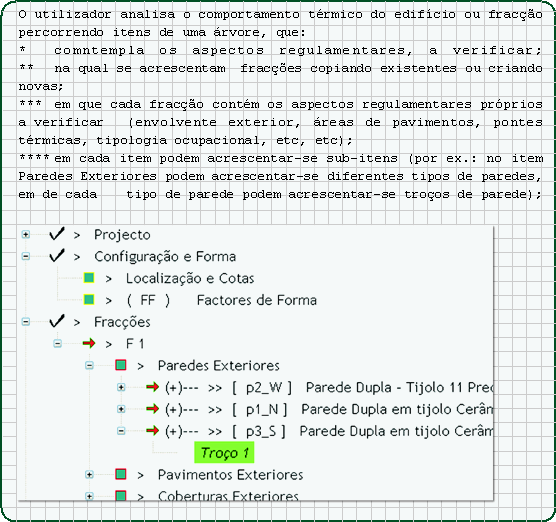Screen dimensions: 556x522
Task: Click the red arrow icon on the p2_W row
Action: 152,387
